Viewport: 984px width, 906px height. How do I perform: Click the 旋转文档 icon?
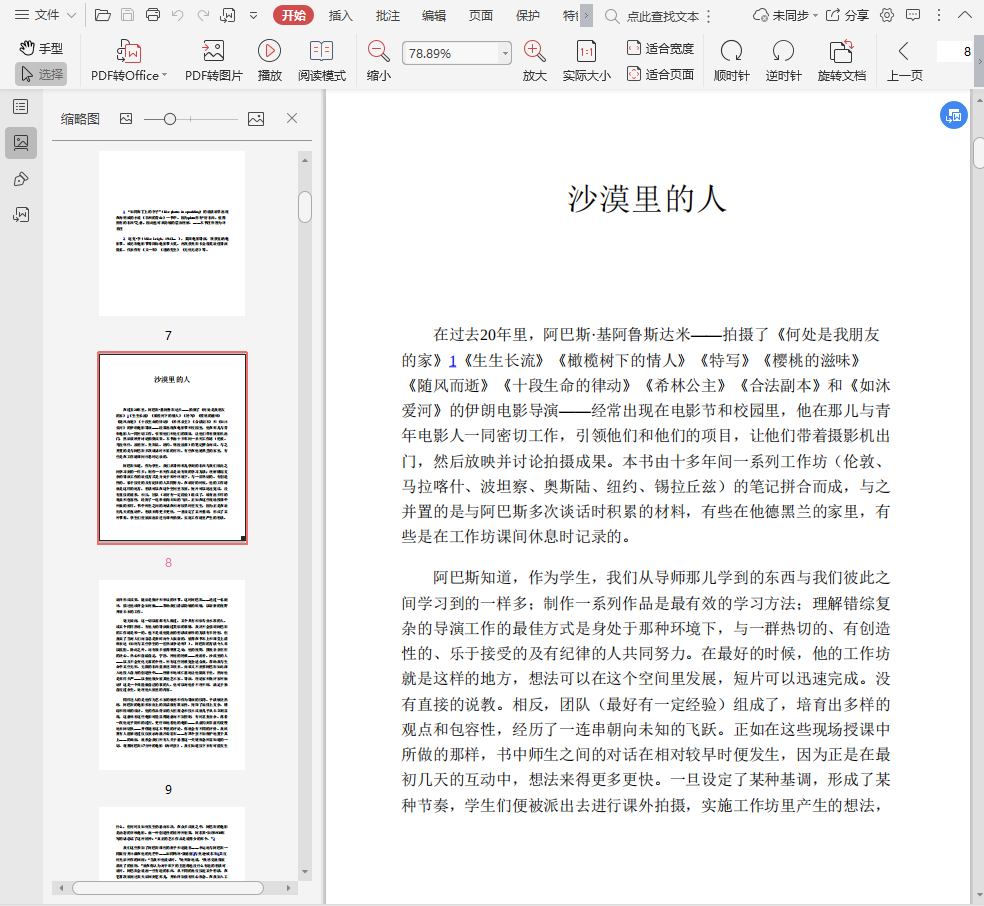841,52
